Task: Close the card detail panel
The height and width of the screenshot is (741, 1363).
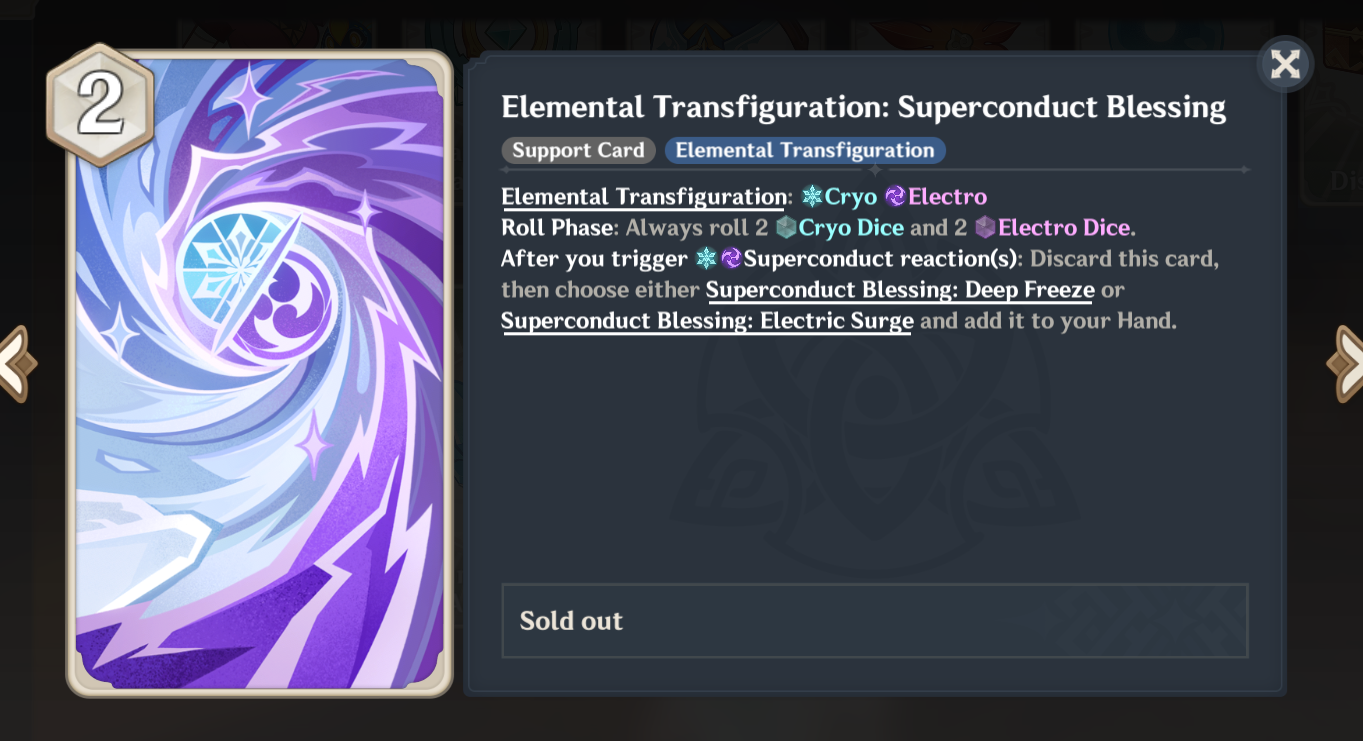Action: click(1285, 65)
